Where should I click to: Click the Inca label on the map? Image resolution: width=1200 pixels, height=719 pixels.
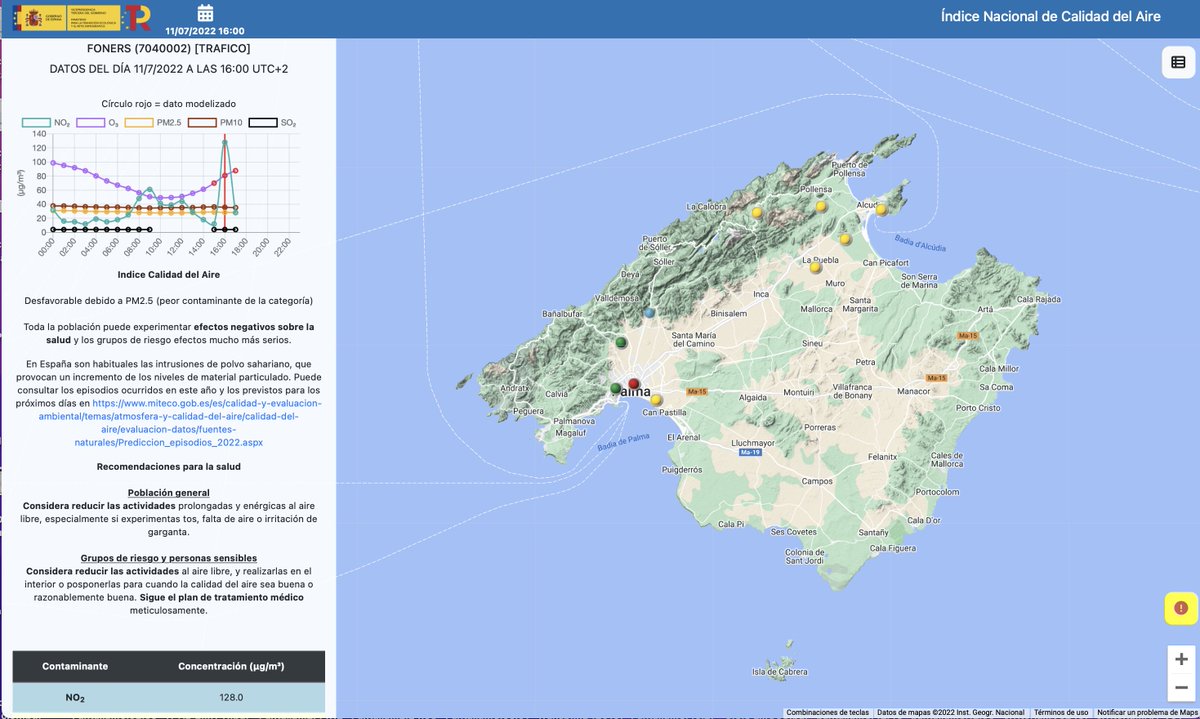762,294
